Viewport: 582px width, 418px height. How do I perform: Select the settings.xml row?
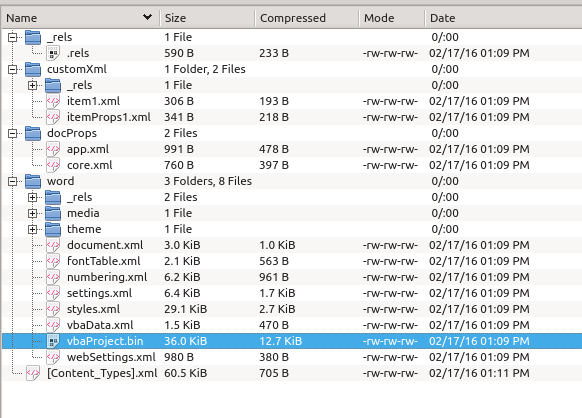(x=292, y=293)
